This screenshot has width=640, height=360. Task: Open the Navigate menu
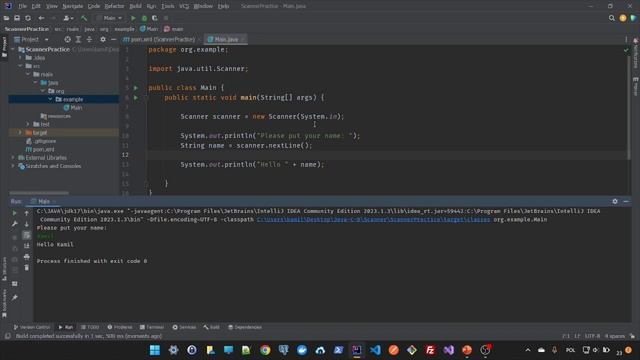72,6
